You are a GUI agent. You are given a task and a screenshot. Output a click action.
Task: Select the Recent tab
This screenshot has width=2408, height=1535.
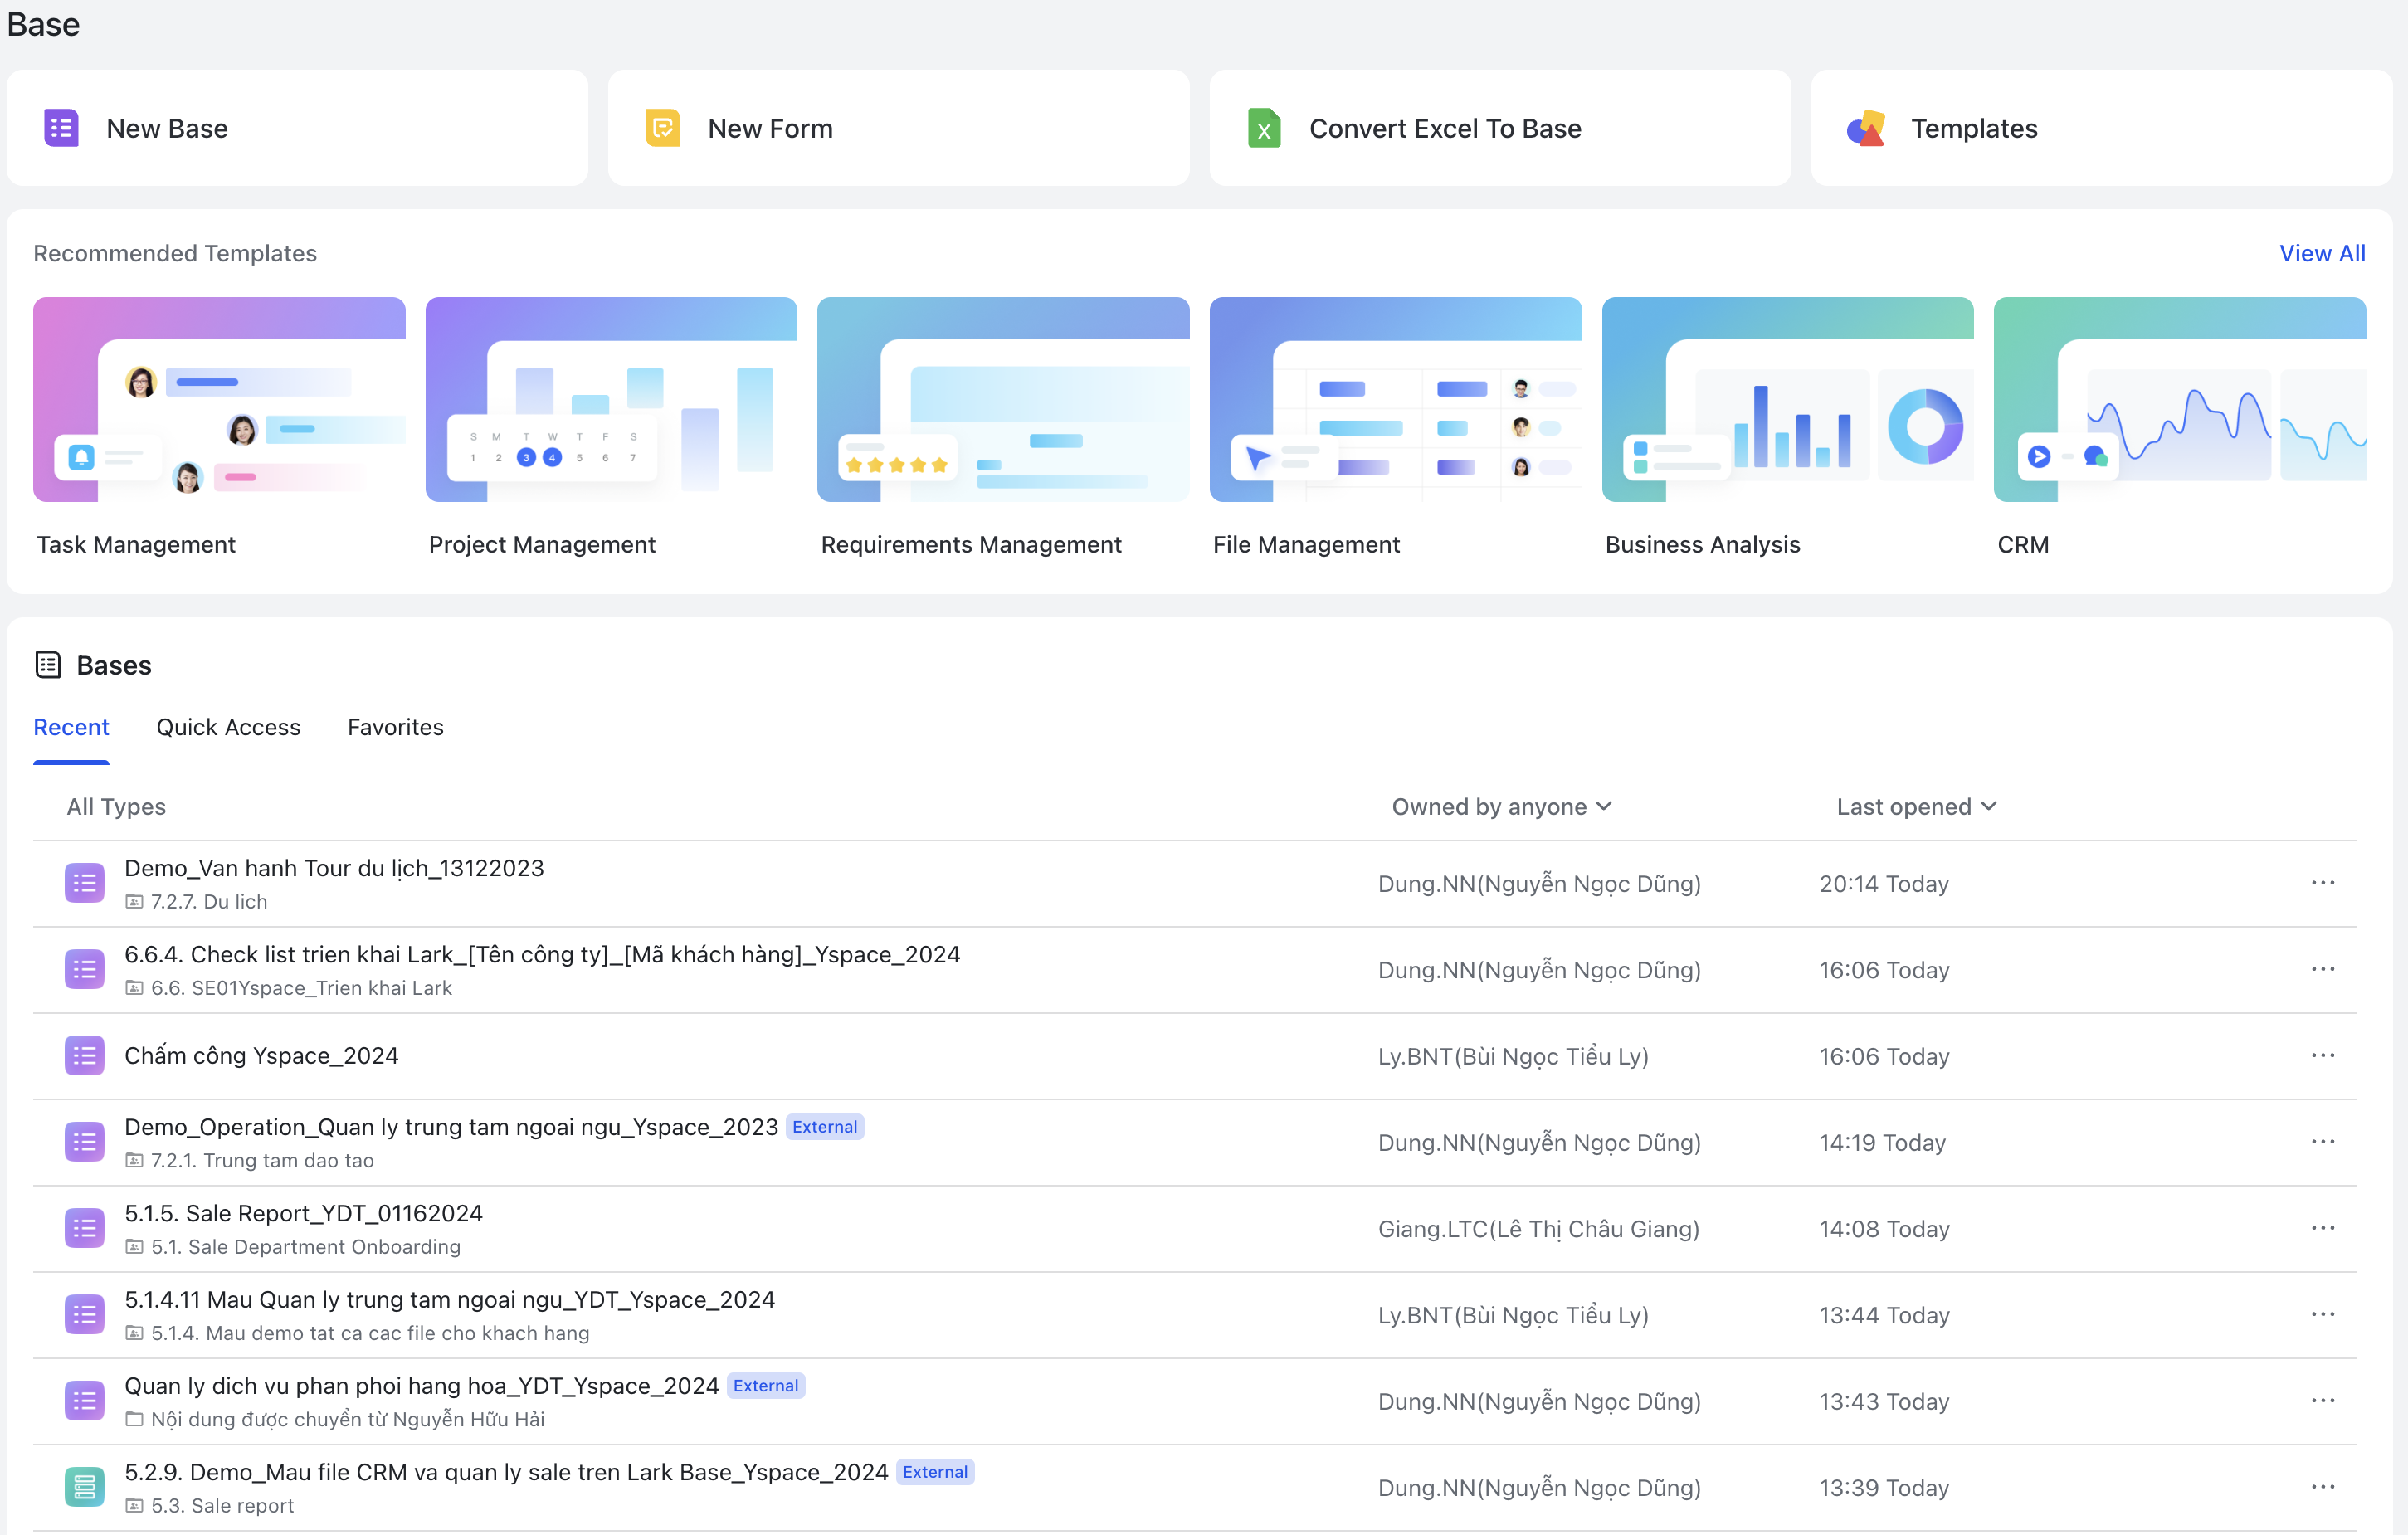71,726
